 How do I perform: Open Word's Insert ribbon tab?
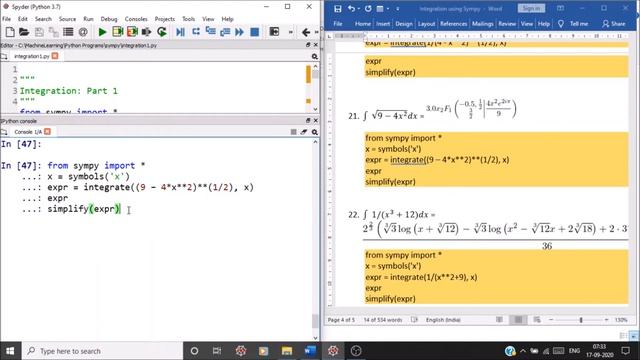pos(383,24)
